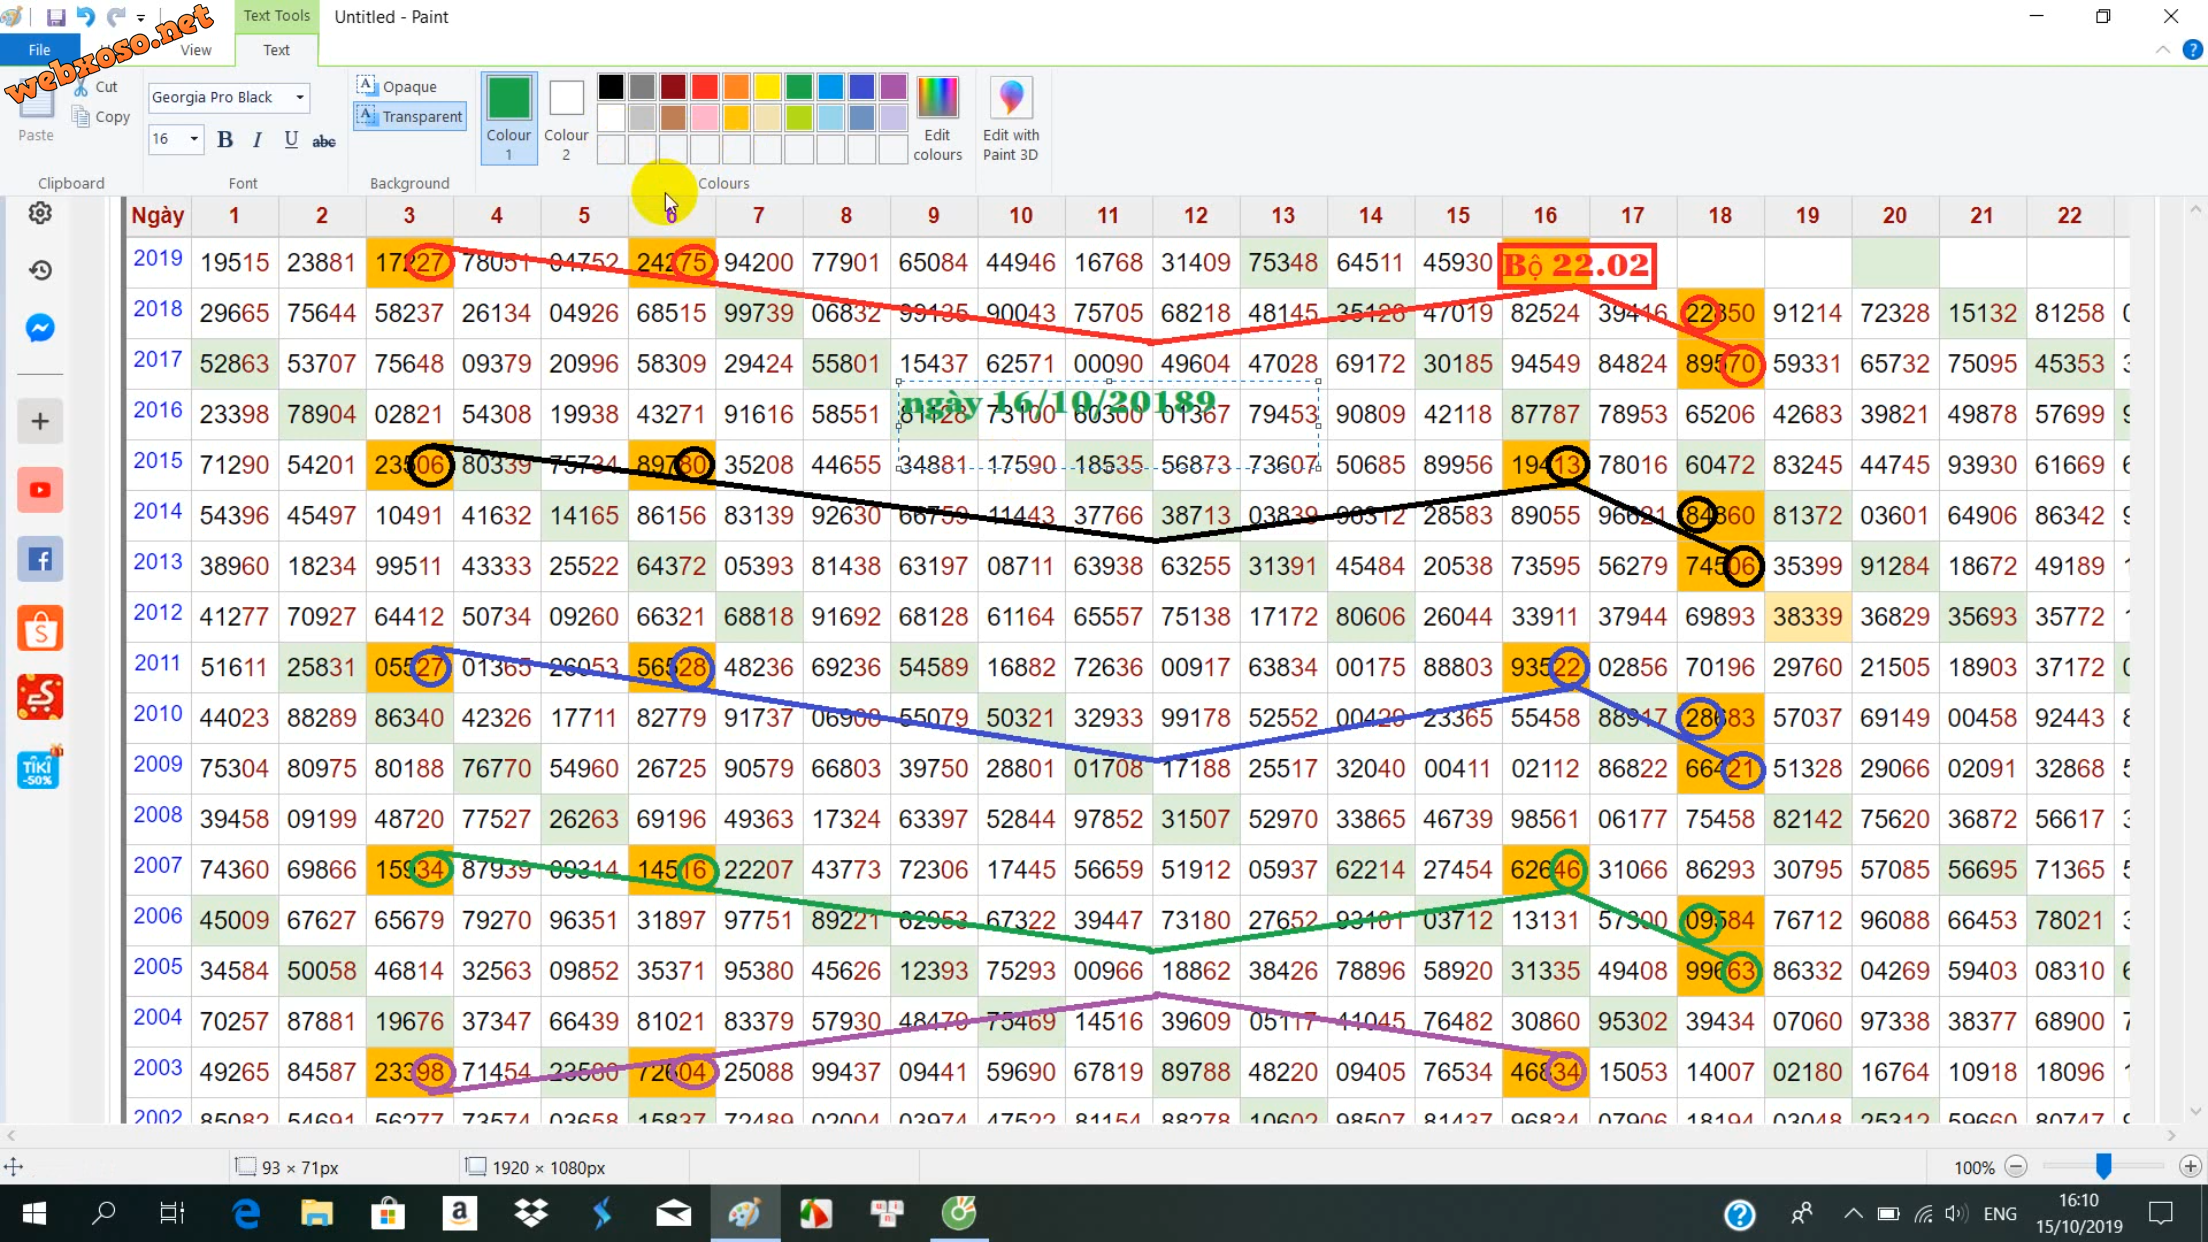
Task: Click the red 'Bộ 22.02' label
Action: coord(1577,264)
